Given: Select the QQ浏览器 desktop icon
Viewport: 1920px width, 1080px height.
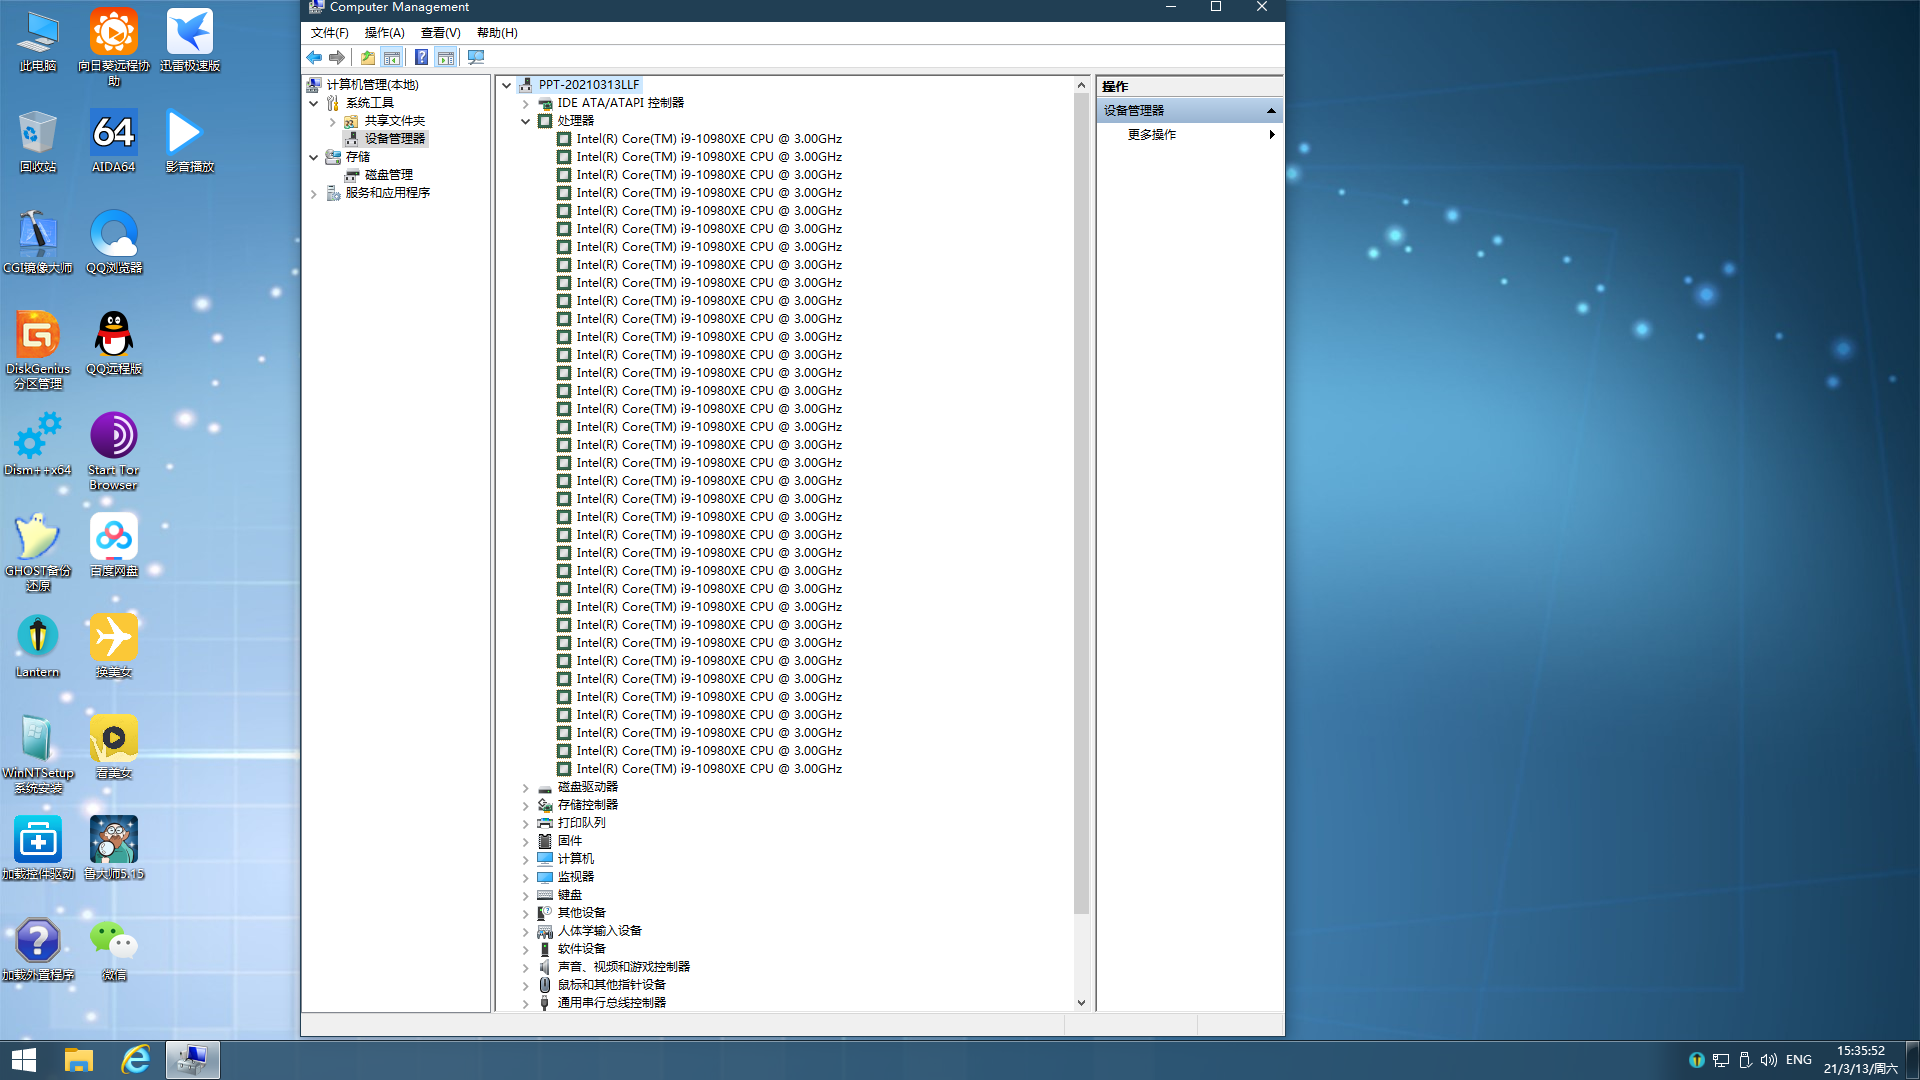Looking at the screenshot, I should click(114, 242).
